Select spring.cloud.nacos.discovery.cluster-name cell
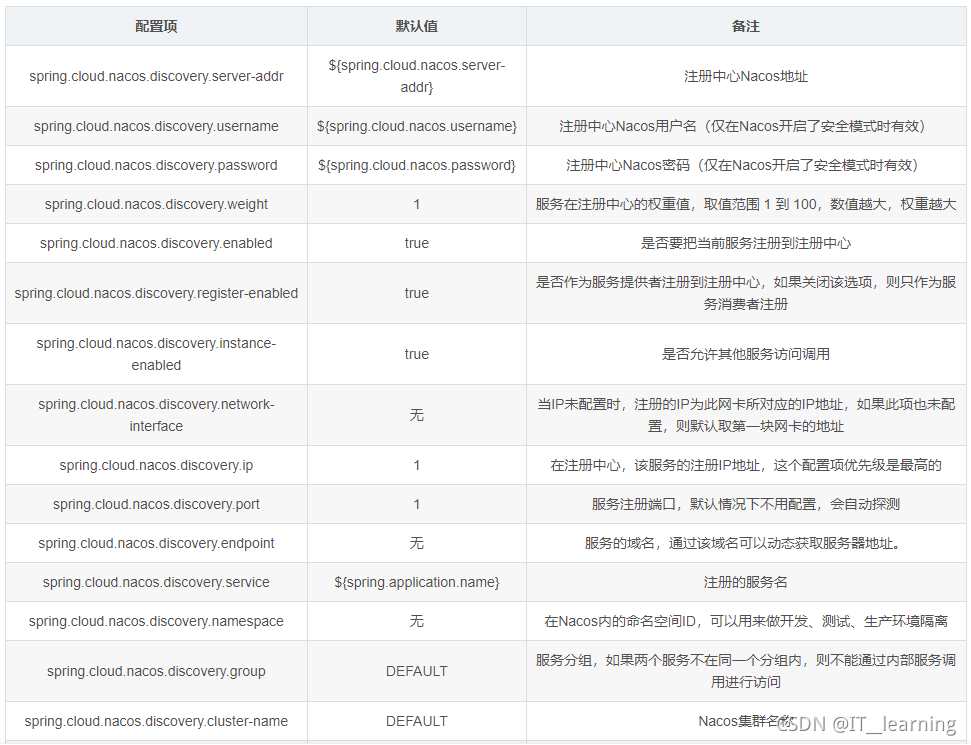 (156, 721)
